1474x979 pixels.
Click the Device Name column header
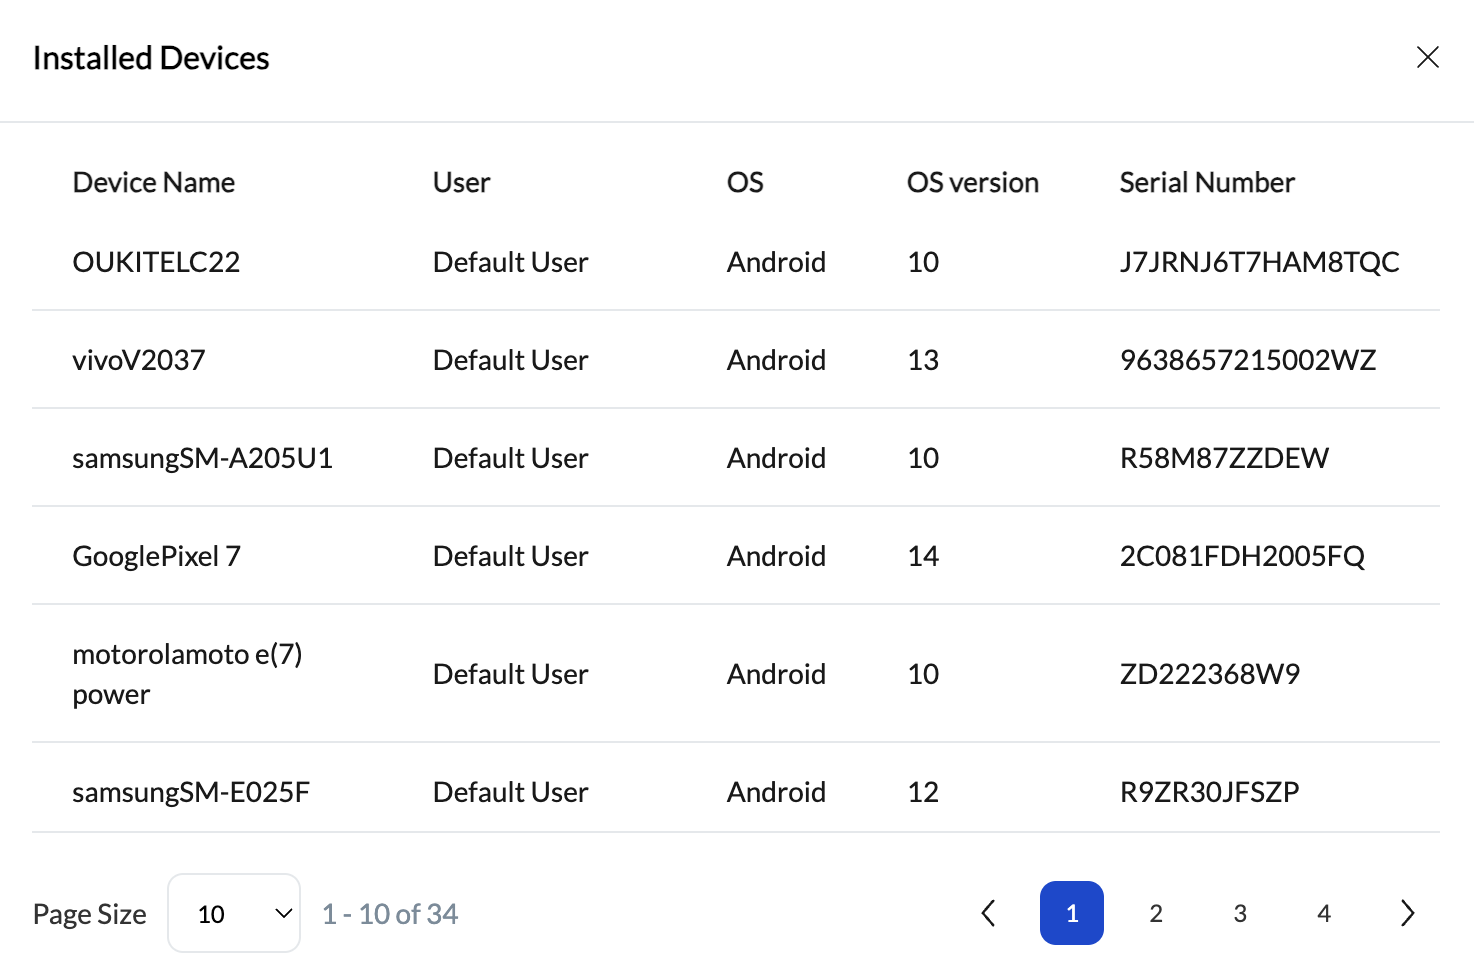click(x=154, y=182)
